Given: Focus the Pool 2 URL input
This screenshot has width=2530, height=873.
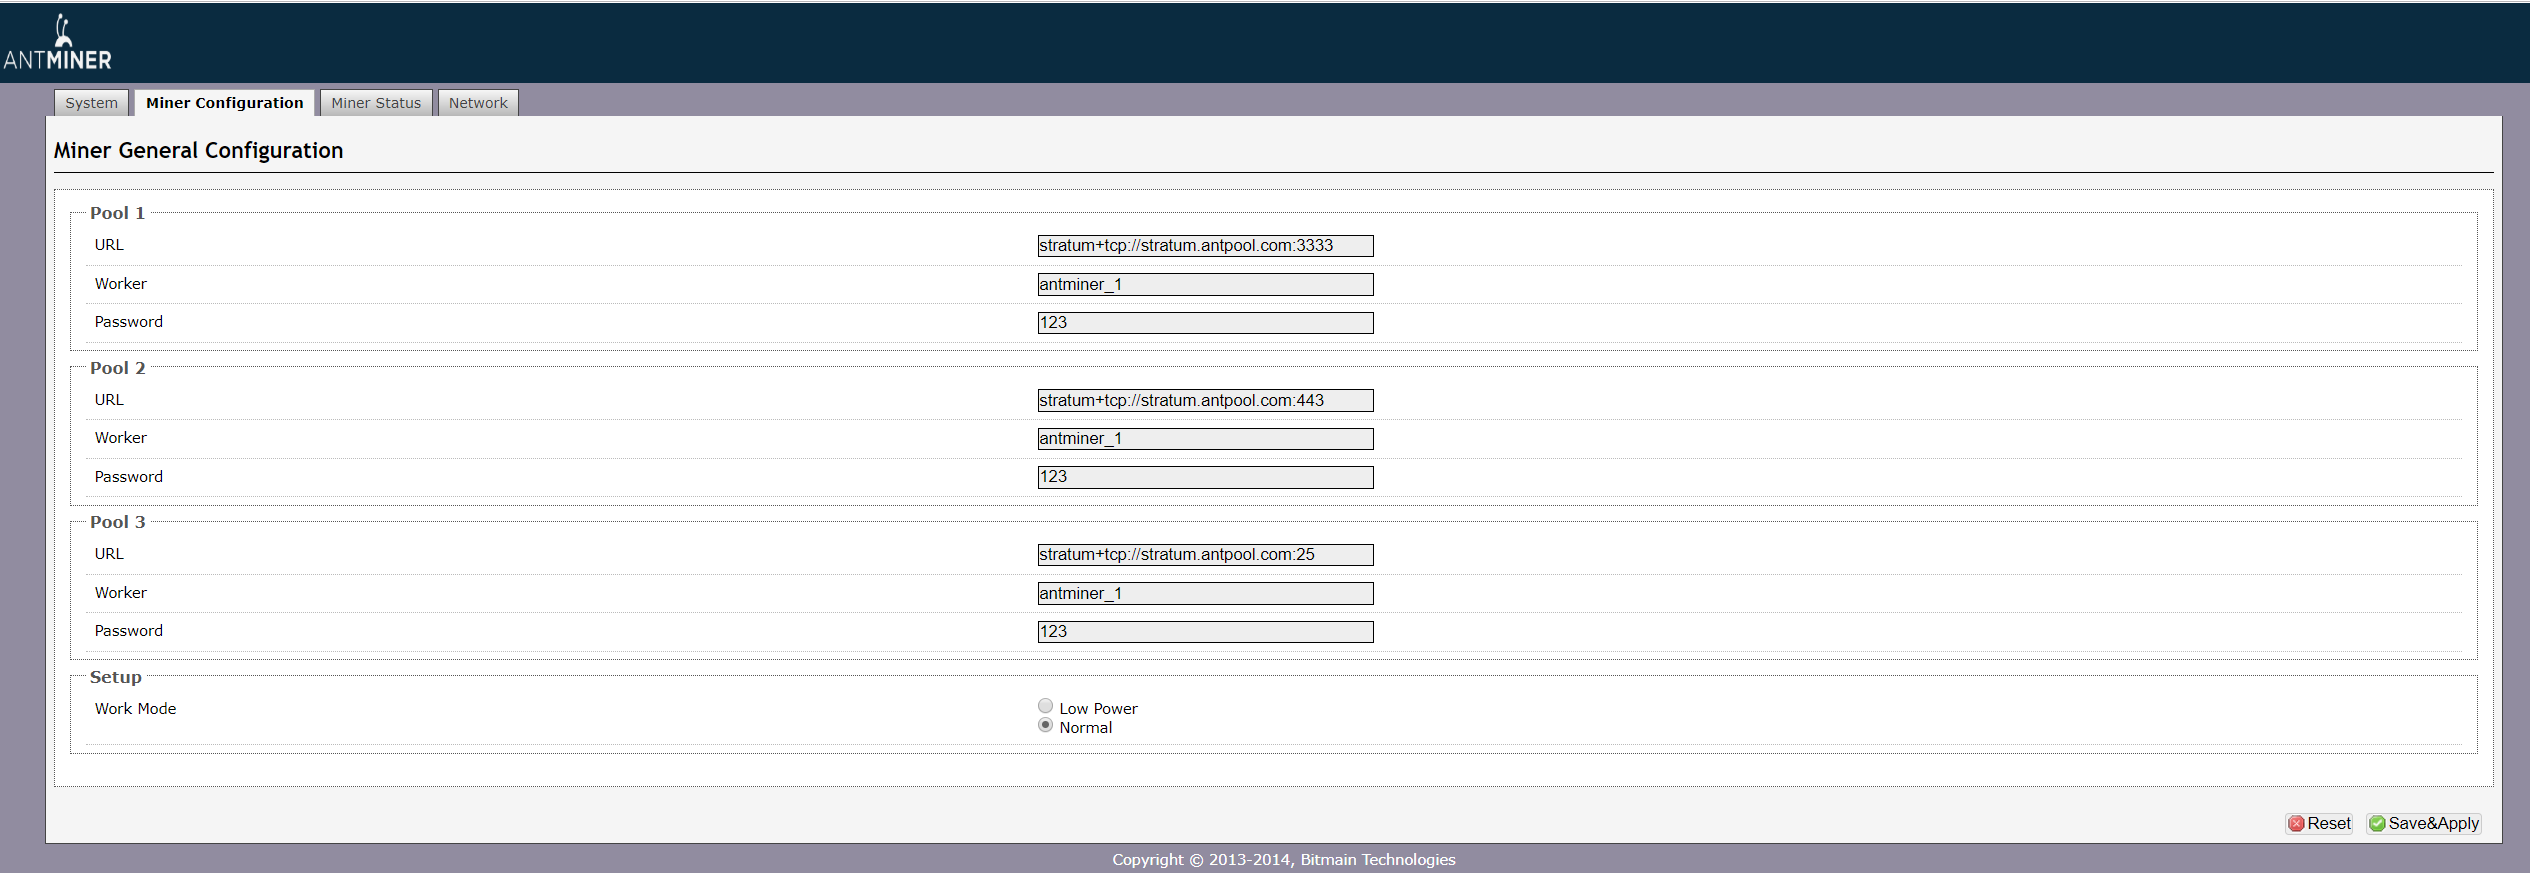Looking at the screenshot, I should pyautogui.click(x=1205, y=401).
